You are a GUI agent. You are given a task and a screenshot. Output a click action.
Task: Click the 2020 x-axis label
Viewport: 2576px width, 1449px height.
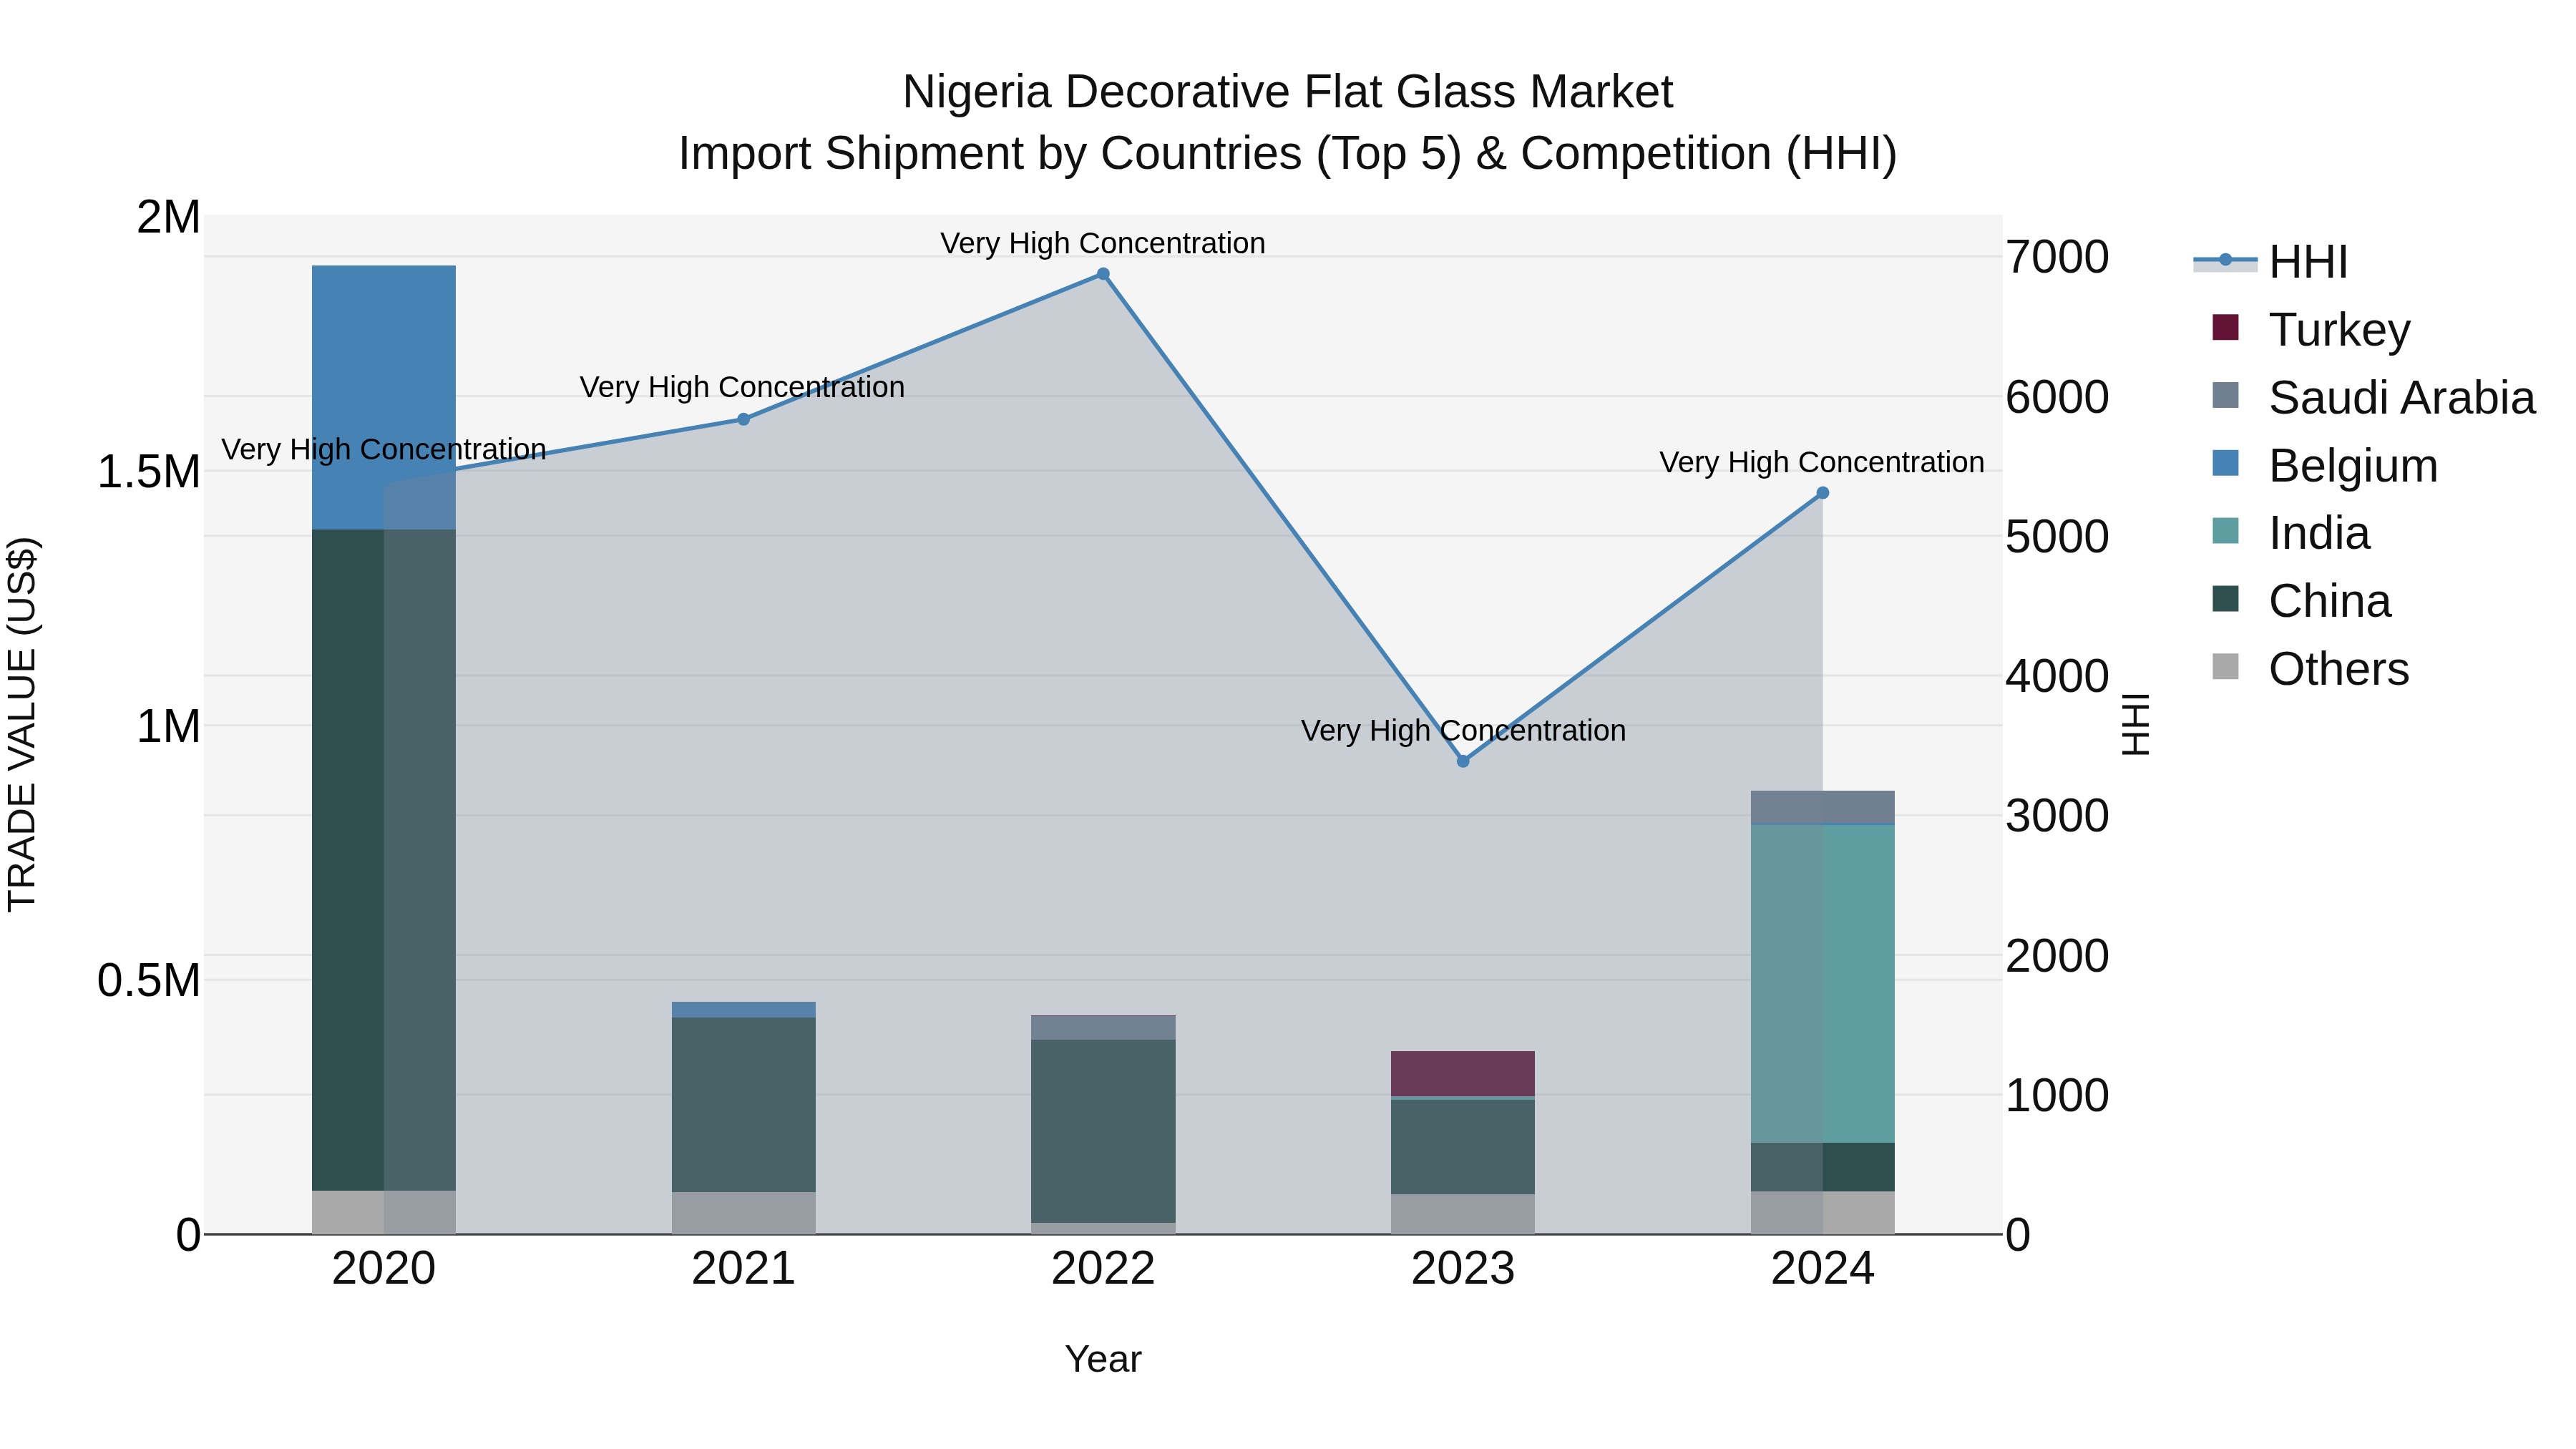[x=384, y=1269]
